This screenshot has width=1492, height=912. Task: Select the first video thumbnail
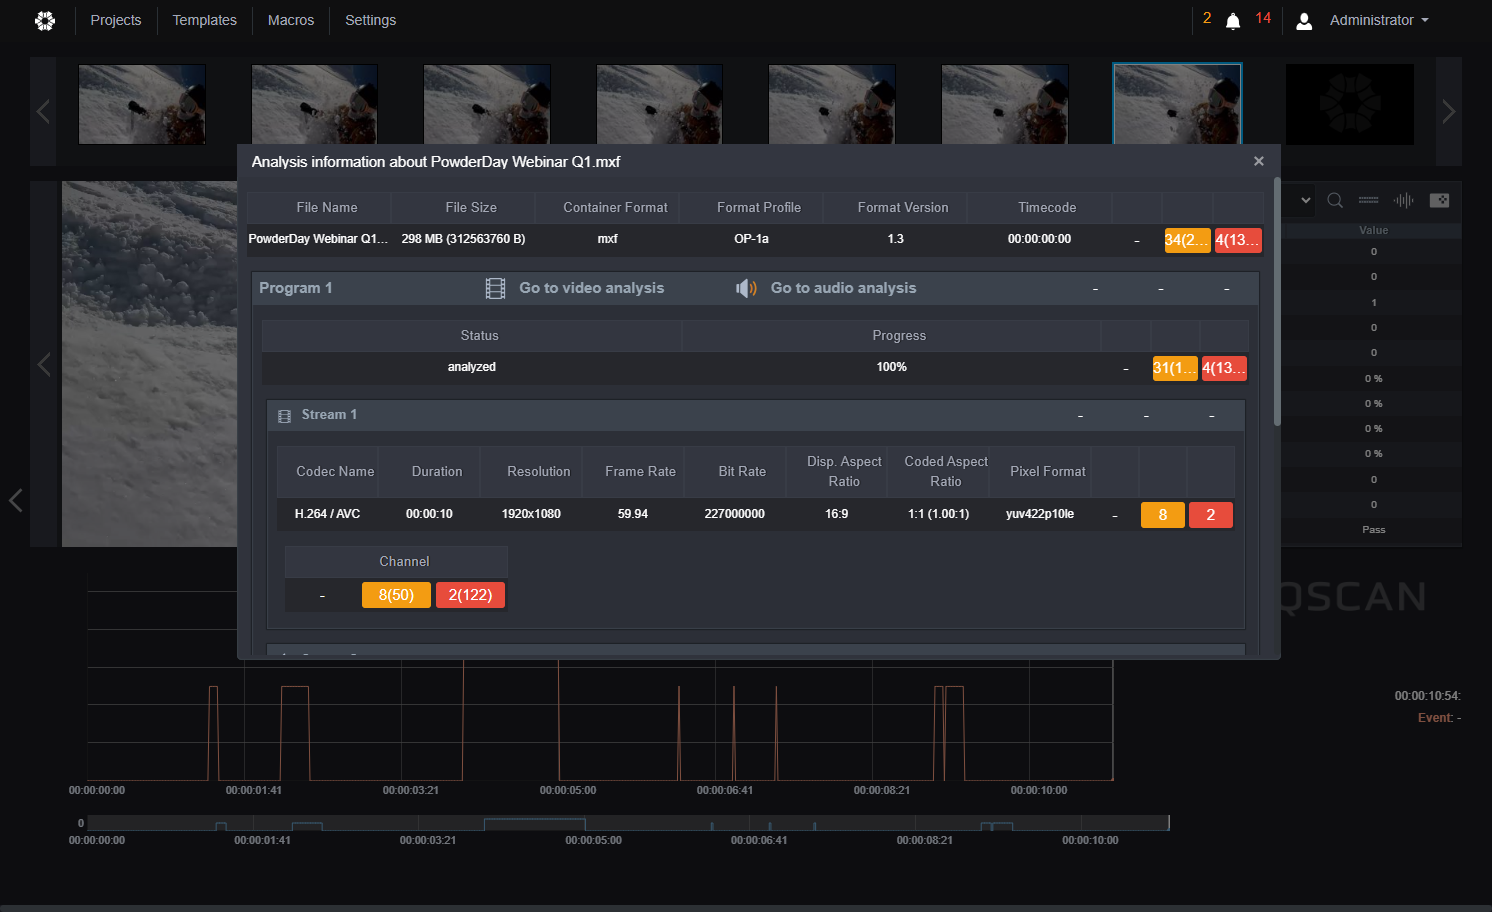[142, 105]
